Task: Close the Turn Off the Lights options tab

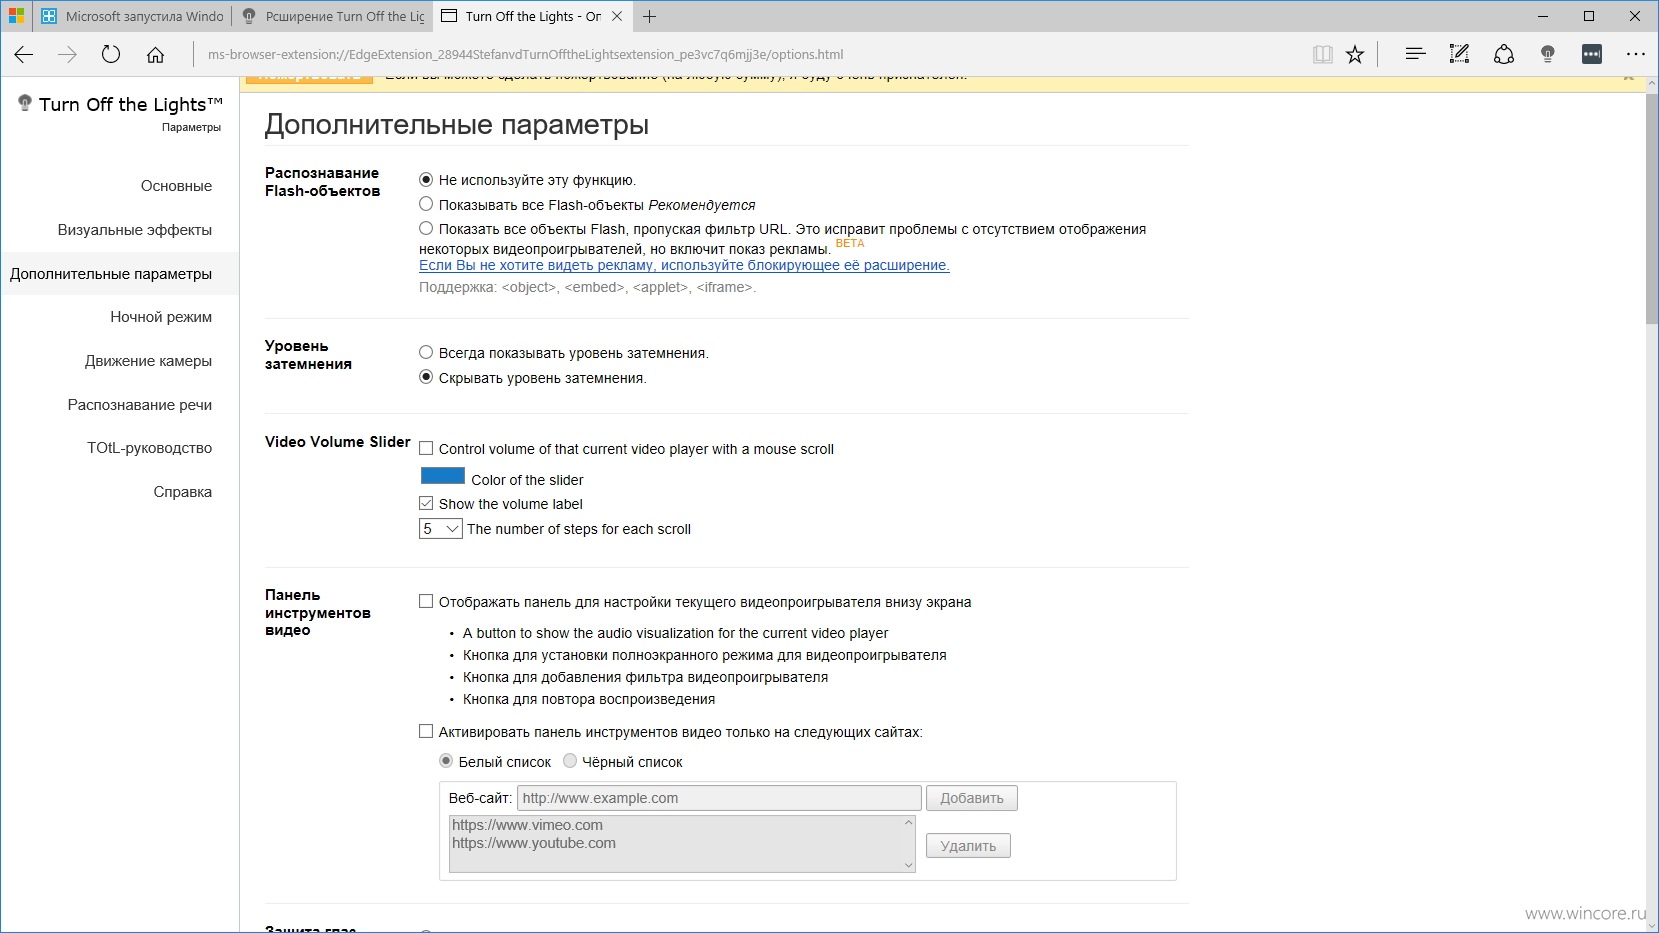Action: 617,16
